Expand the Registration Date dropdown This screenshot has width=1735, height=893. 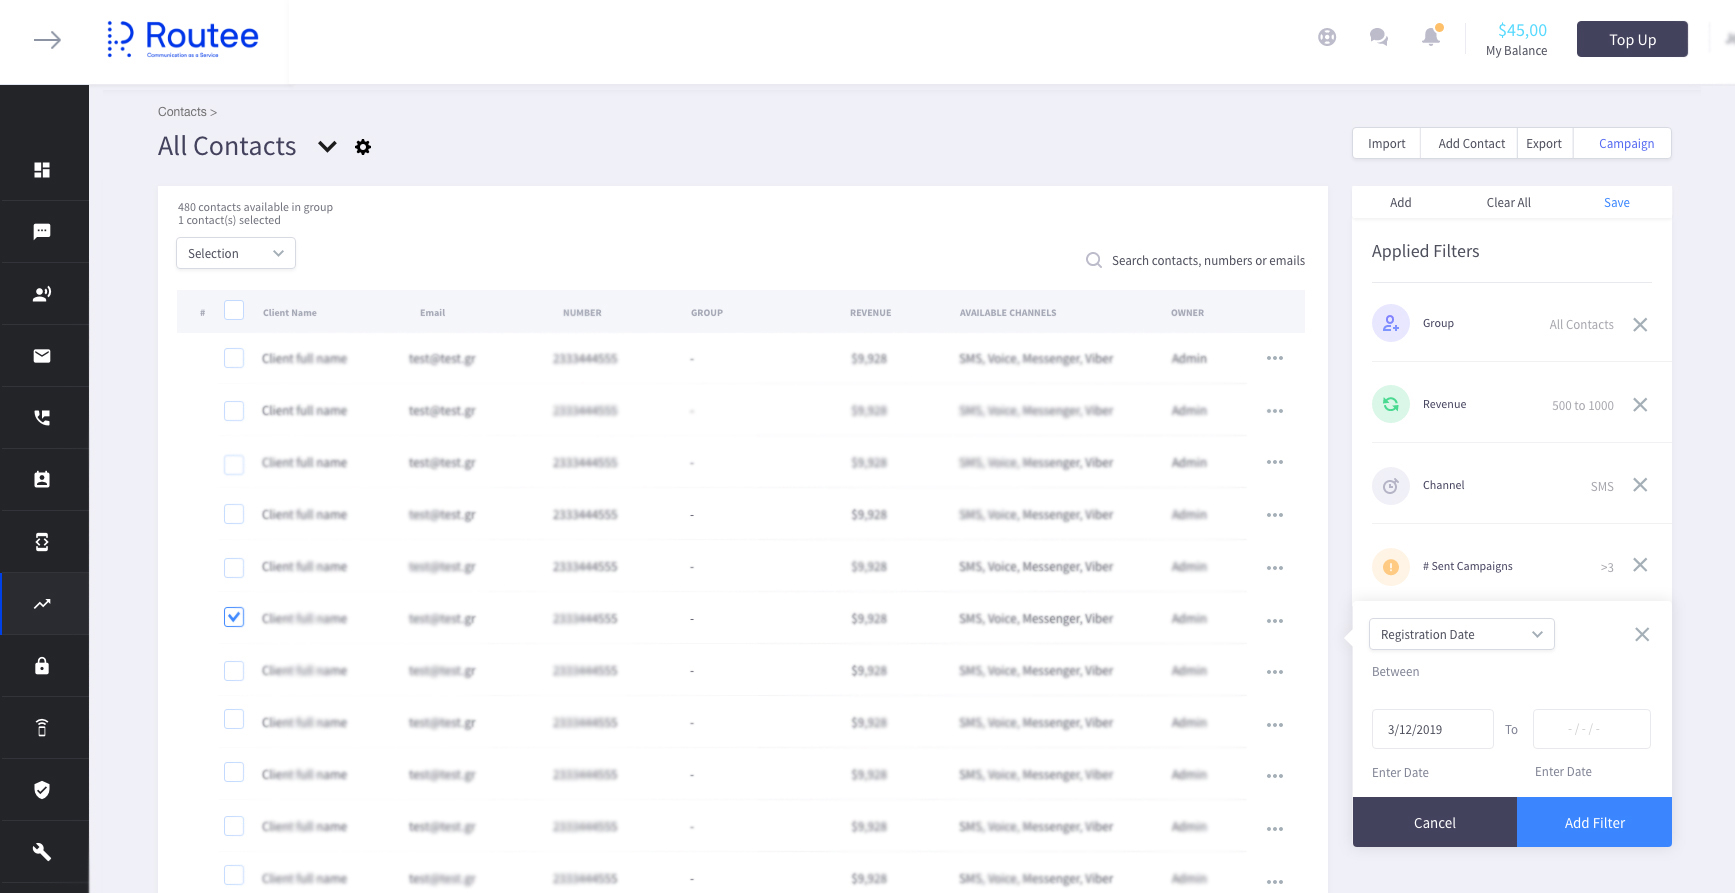pos(1461,634)
